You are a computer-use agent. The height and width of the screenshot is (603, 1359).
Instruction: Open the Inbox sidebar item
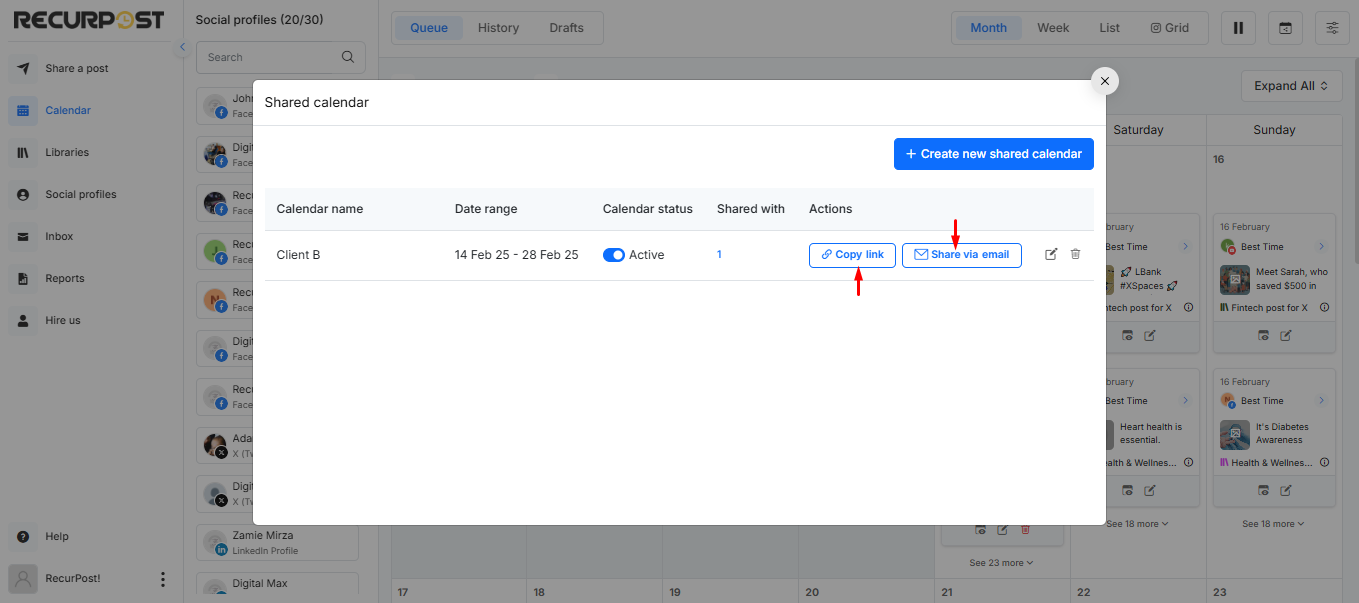(x=59, y=236)
